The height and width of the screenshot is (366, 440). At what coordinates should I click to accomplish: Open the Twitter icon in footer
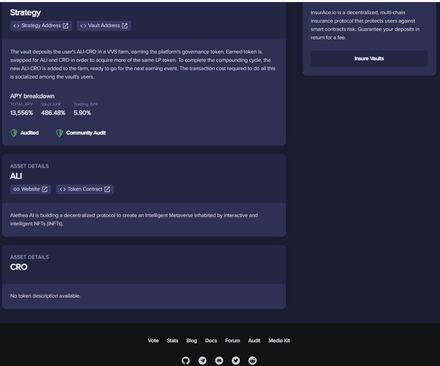click(236, 360)
